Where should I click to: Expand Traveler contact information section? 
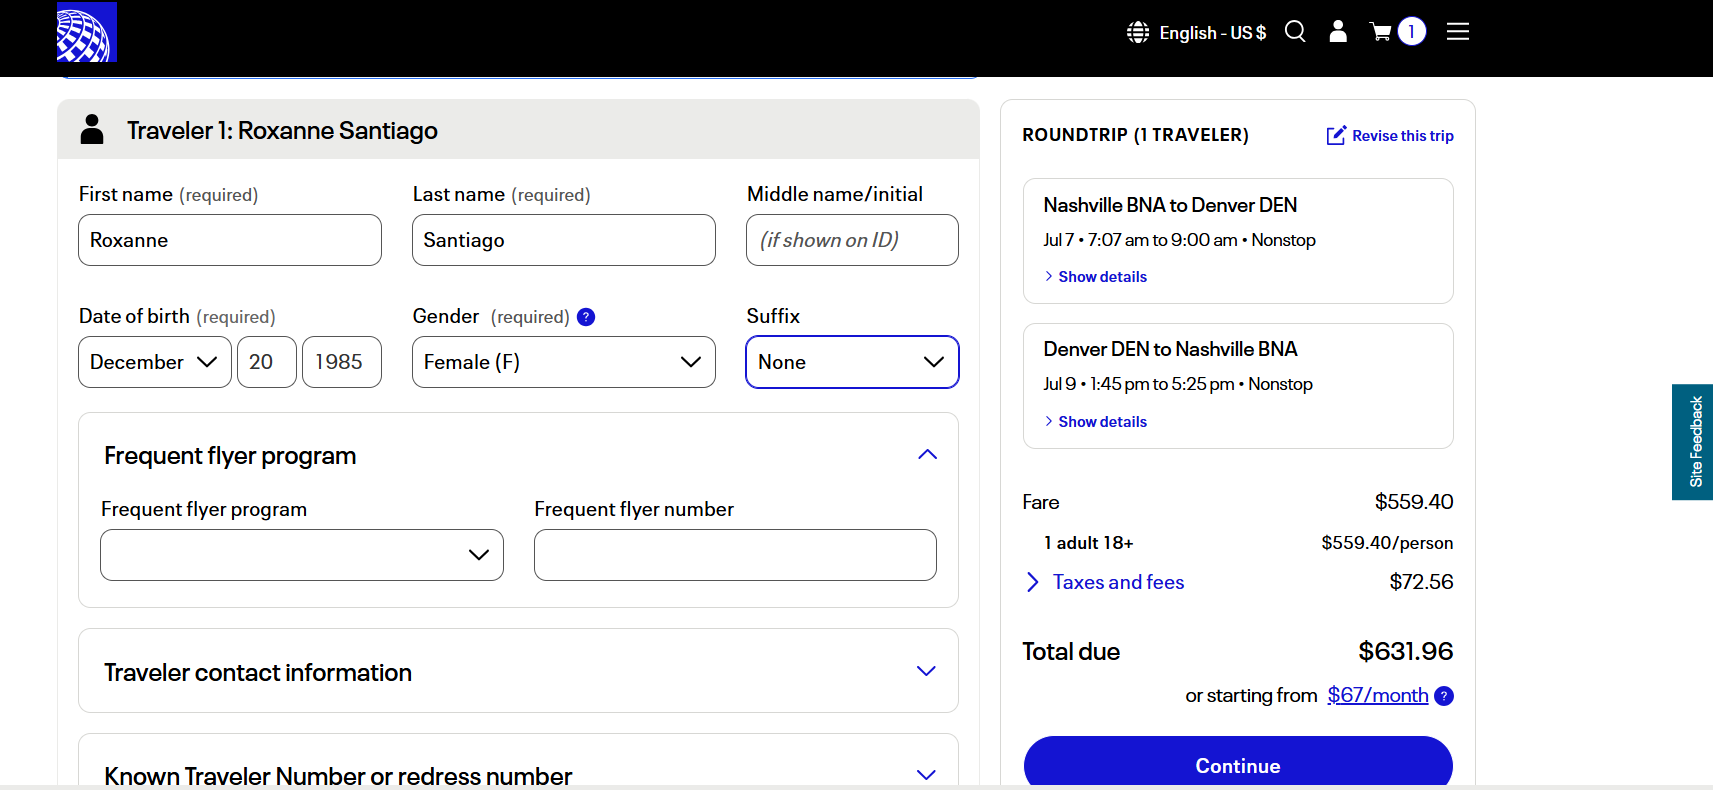point(926,671)
